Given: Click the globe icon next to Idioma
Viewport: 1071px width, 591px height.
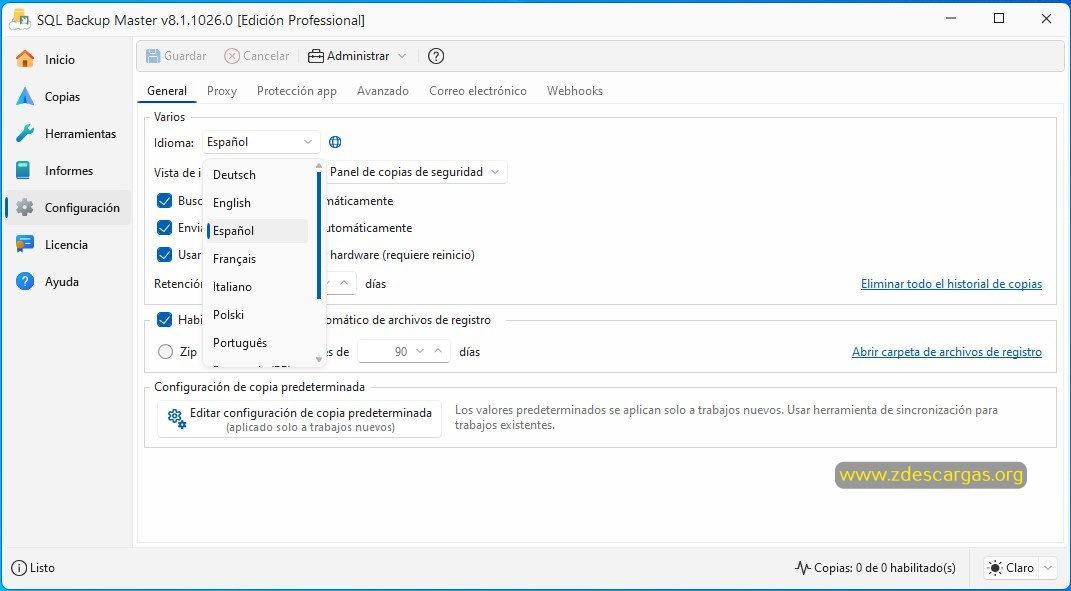Looking at the screenshot, I should tap(335, 142).
